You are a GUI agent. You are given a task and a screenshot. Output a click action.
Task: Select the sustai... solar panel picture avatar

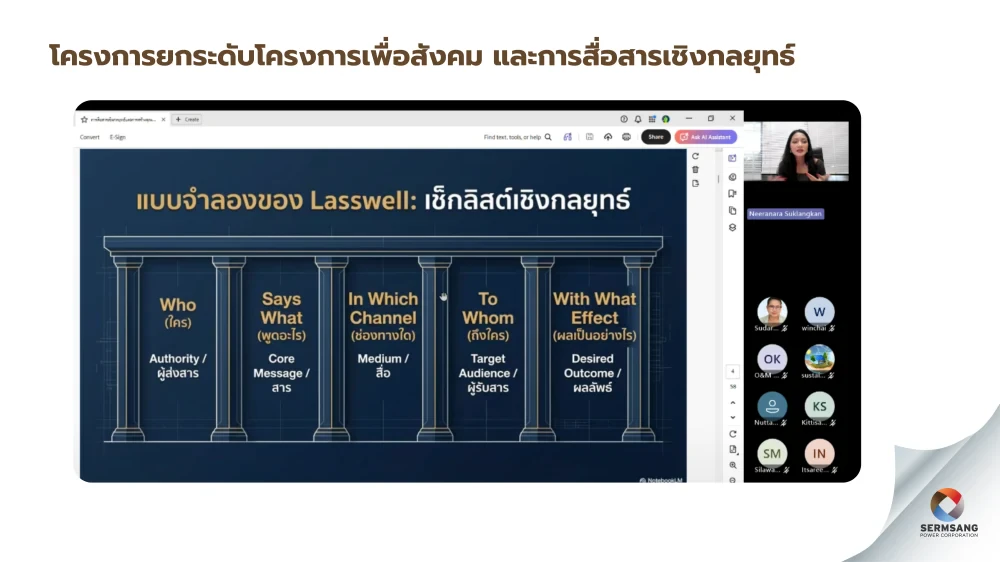tap(820, 359)
